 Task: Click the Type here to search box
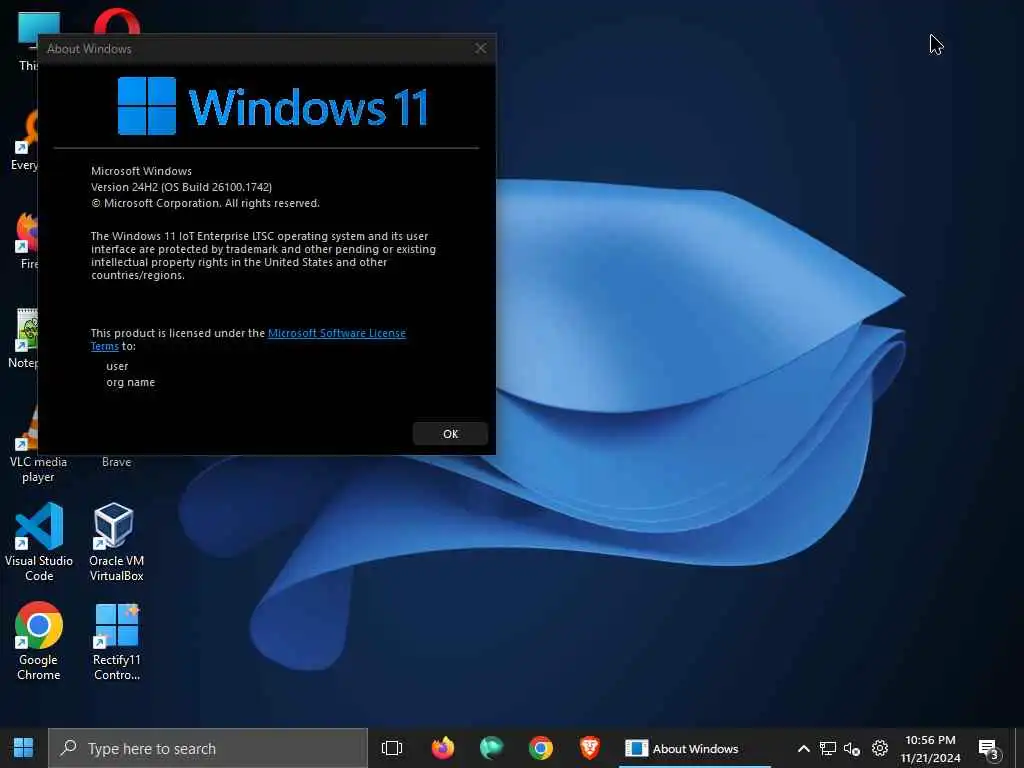click(x=208, y=748)
